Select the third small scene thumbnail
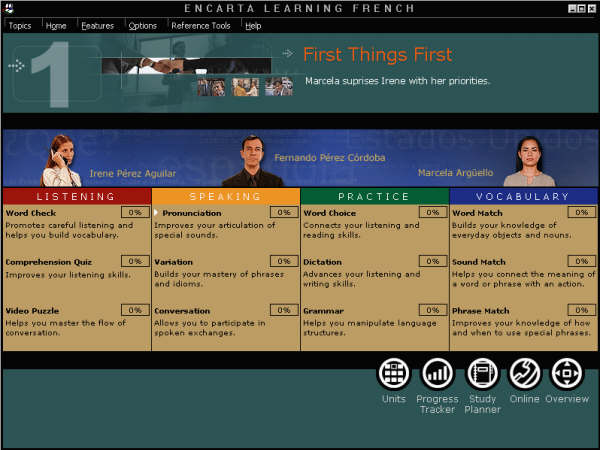Image resolution: width=600 pixels, height=450 pixels. pyautogui.click(x=279, y=87)
